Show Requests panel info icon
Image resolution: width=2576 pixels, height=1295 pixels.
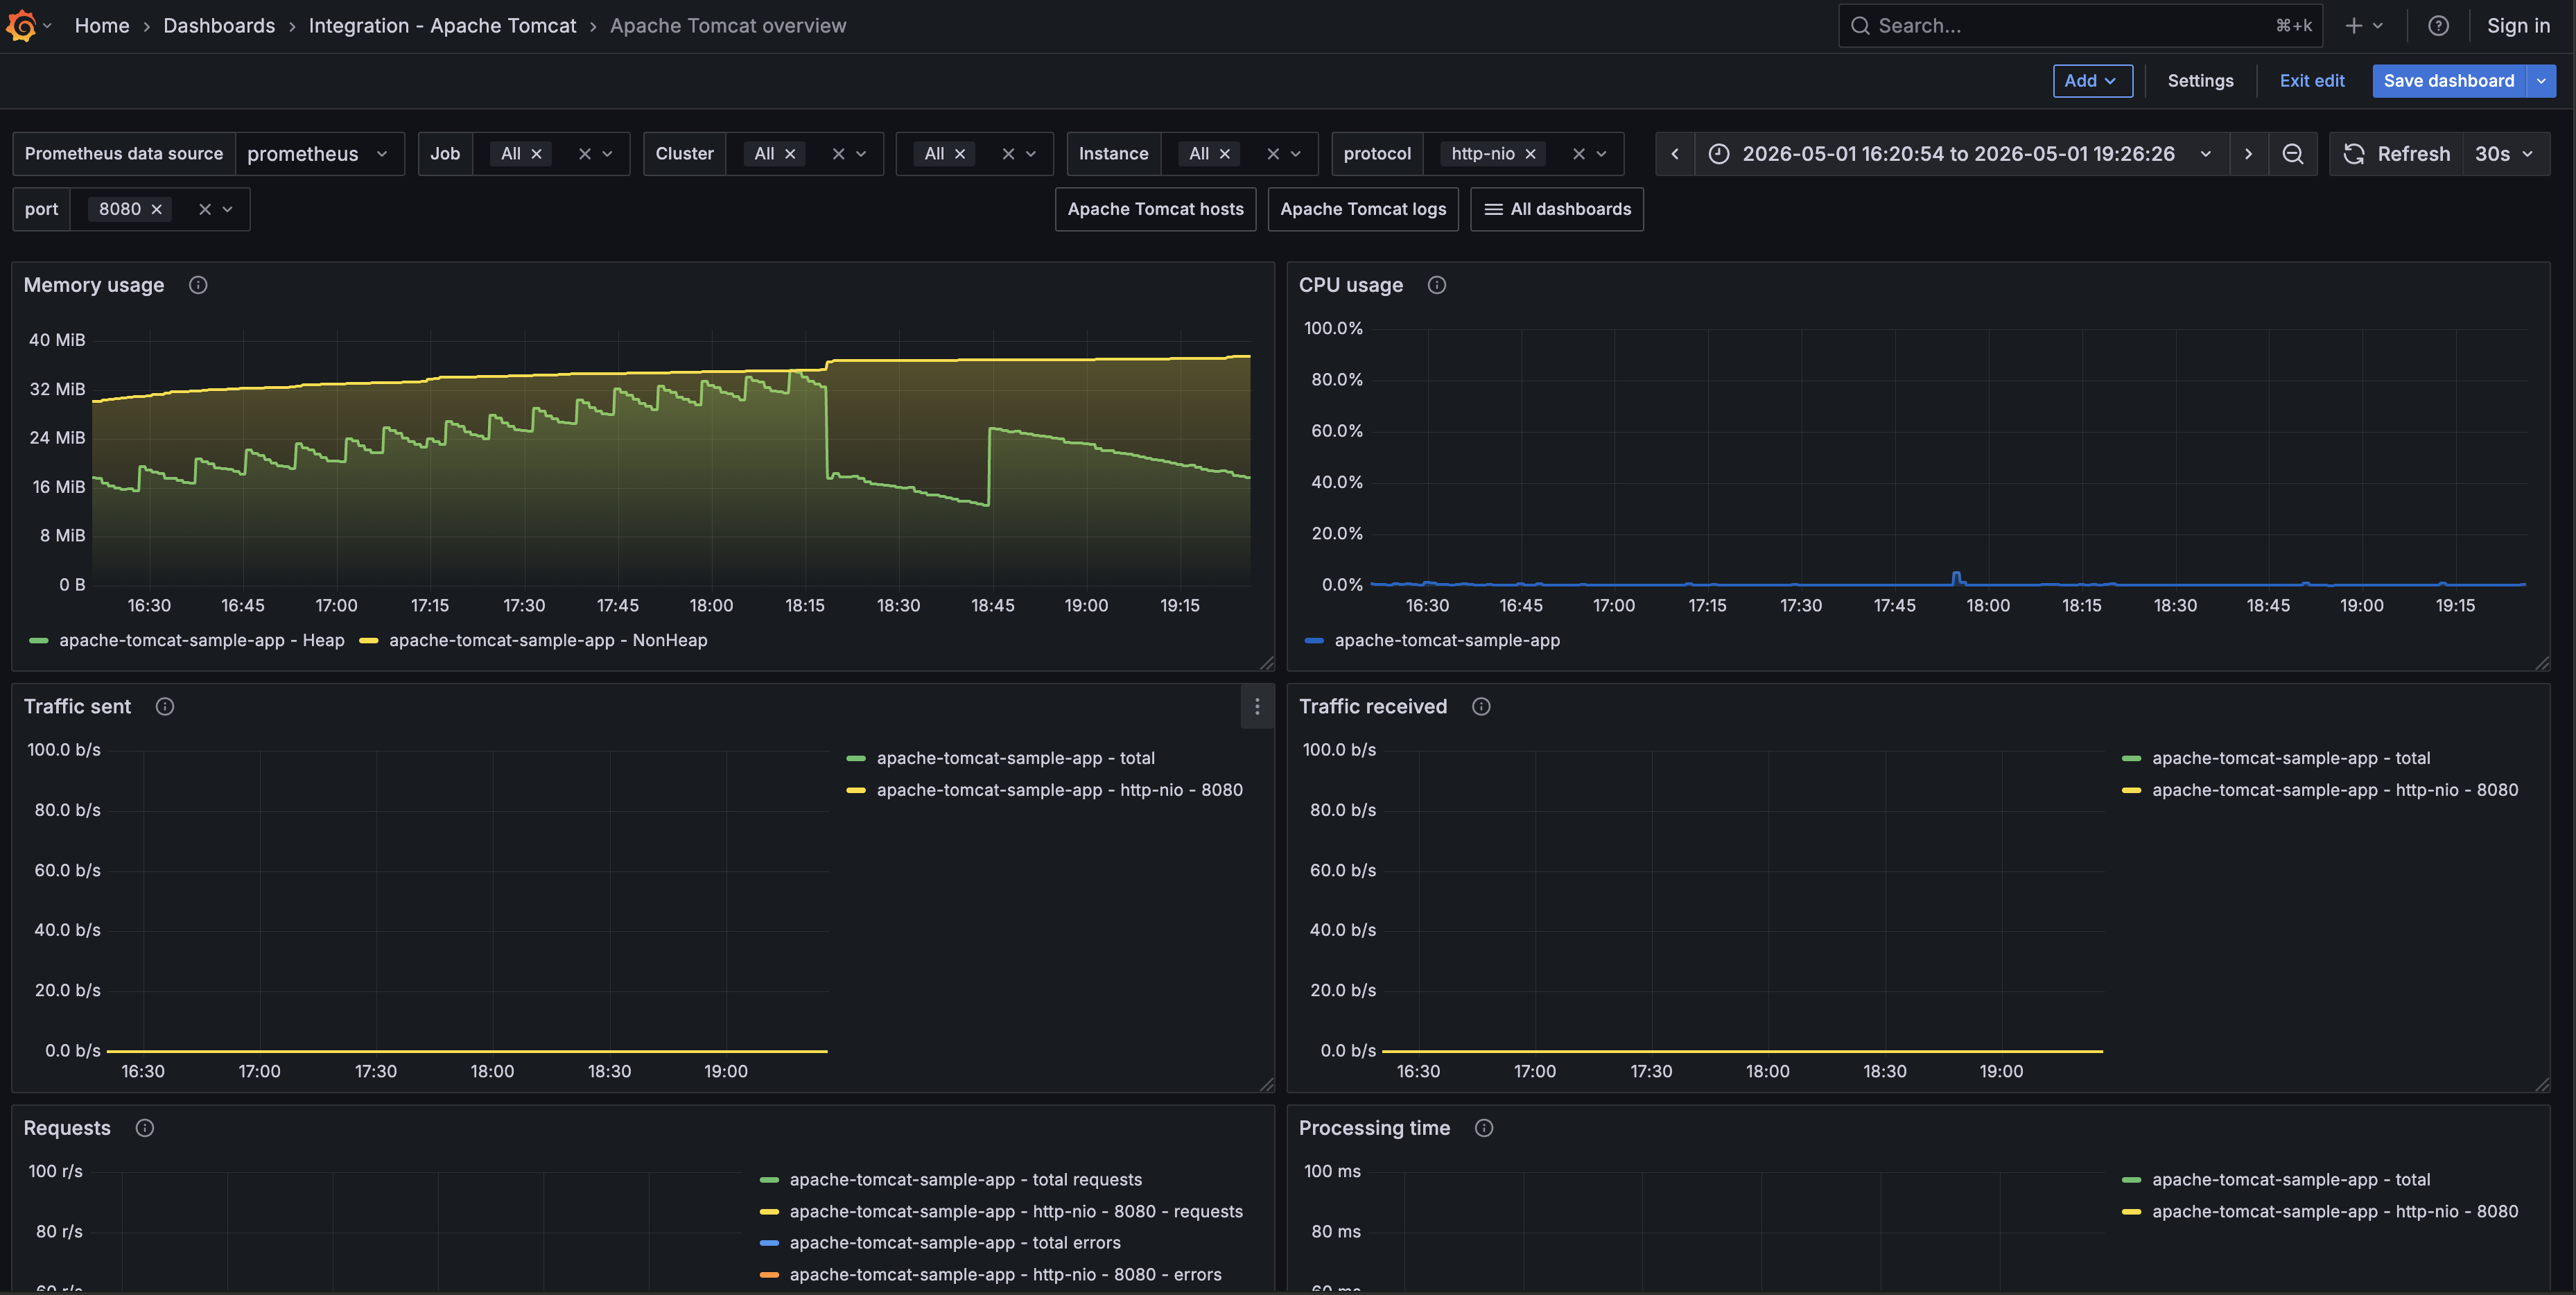click(x=145, y=1128)
